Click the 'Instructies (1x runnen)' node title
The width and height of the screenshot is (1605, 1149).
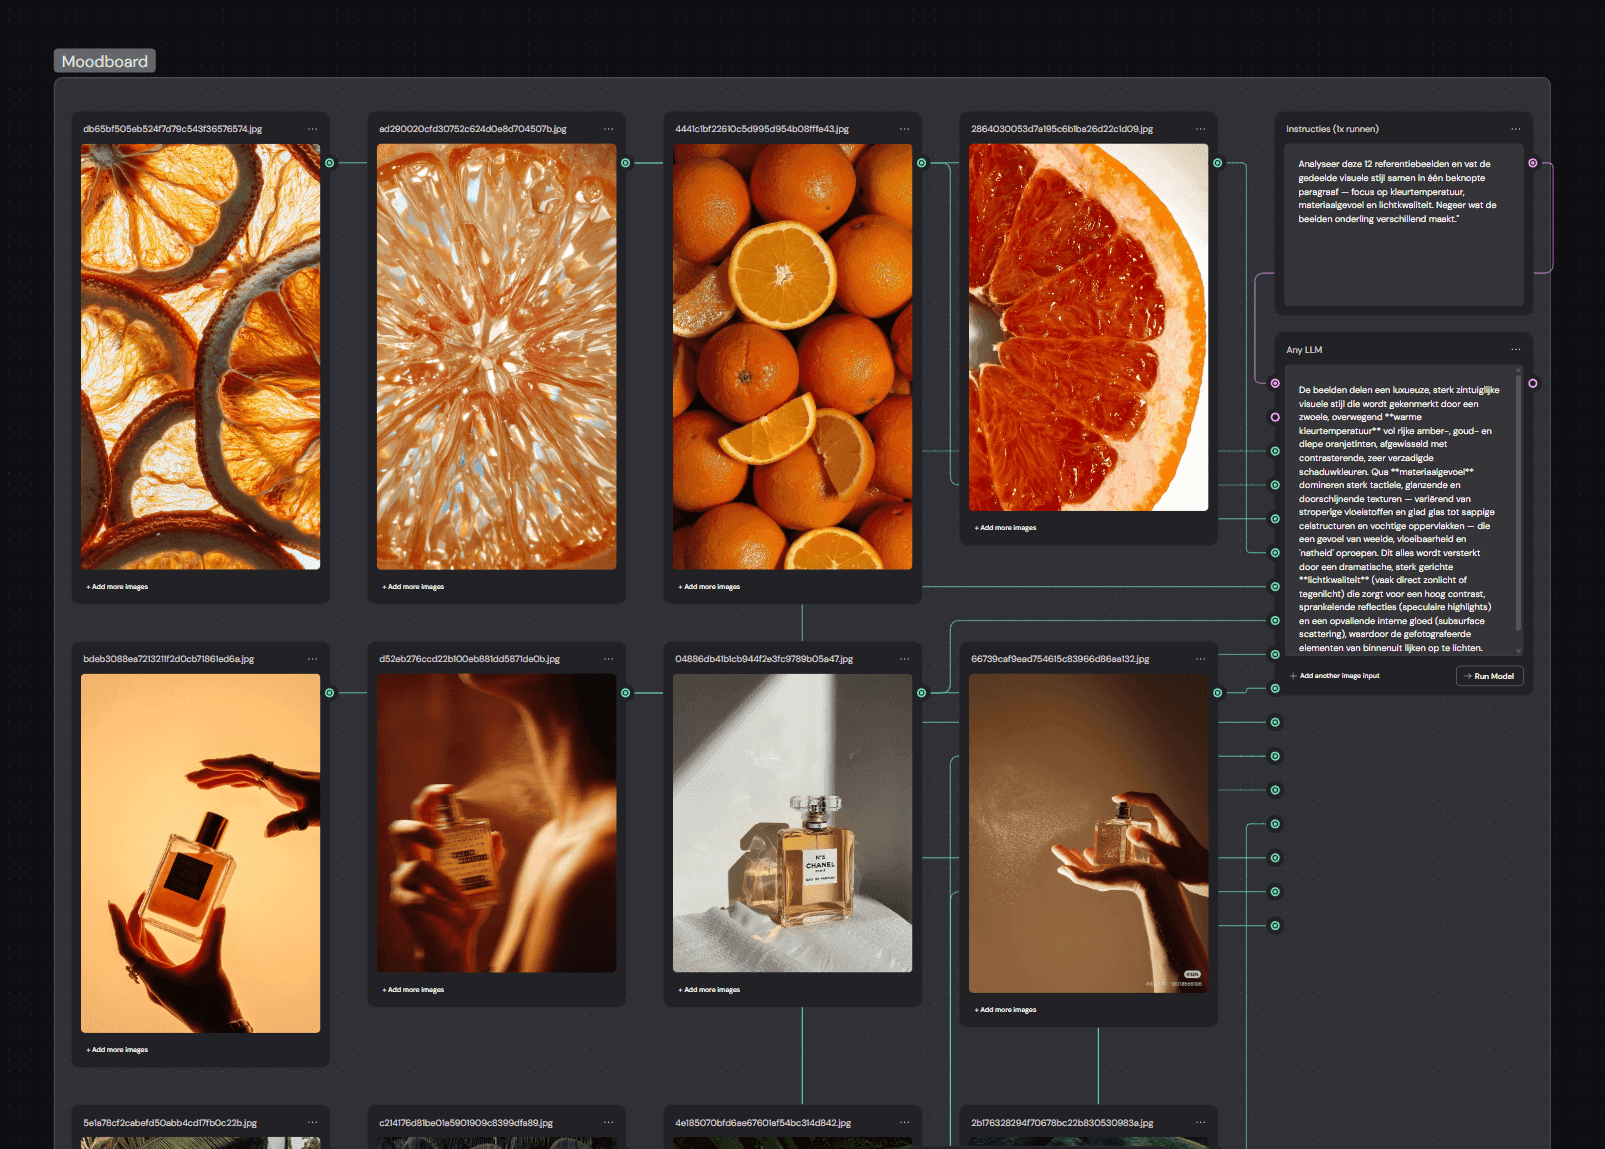point(1332,129)
